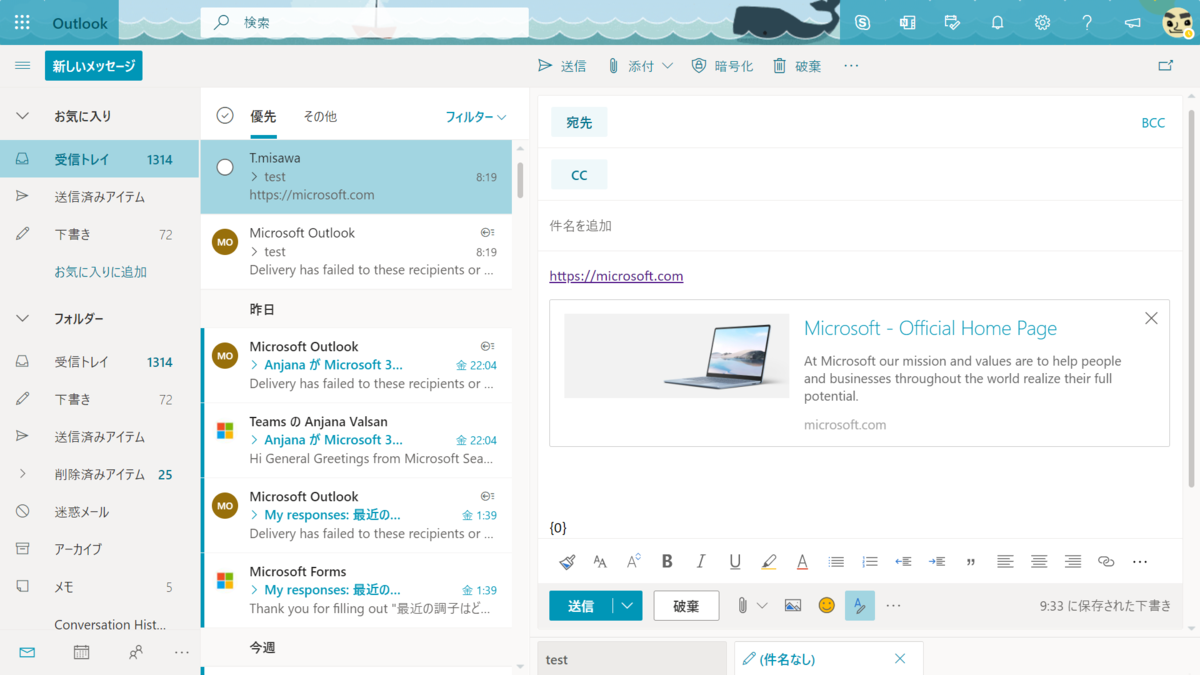The height and width of the screenshot is (675, 1200).
Task: Click the blue 送信 button at bottom
Action: [x=581, y=606]
